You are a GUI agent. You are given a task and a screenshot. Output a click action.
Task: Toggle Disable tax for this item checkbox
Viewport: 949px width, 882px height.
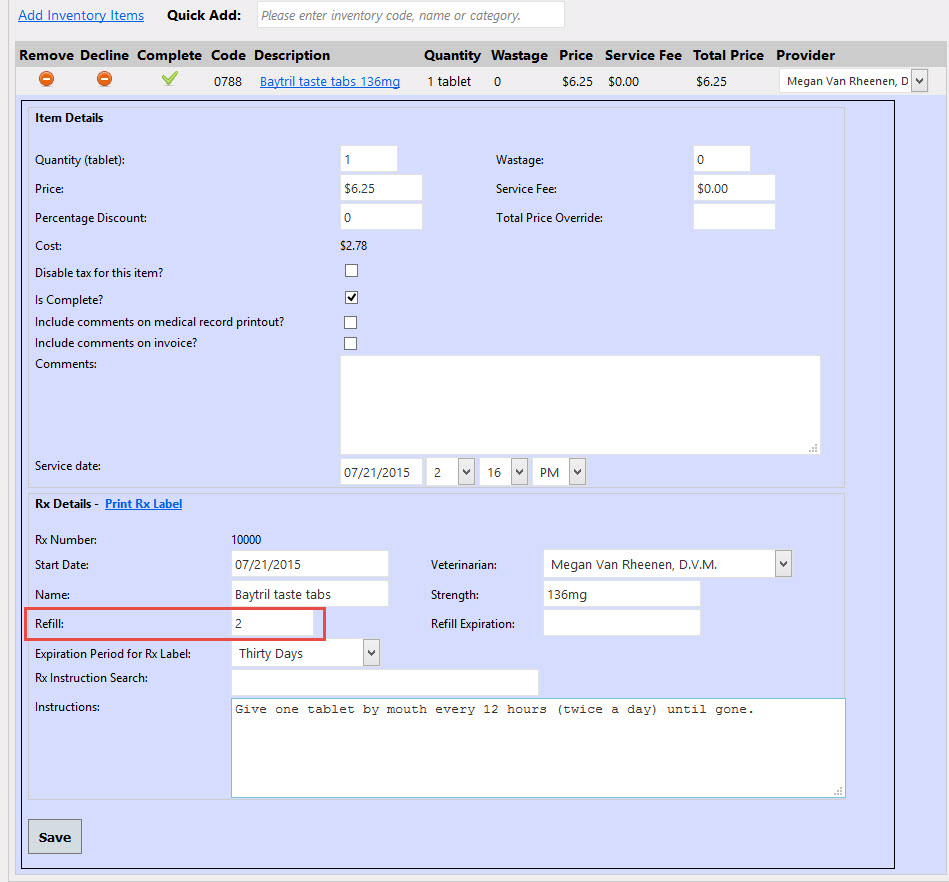tap(351, 271)
